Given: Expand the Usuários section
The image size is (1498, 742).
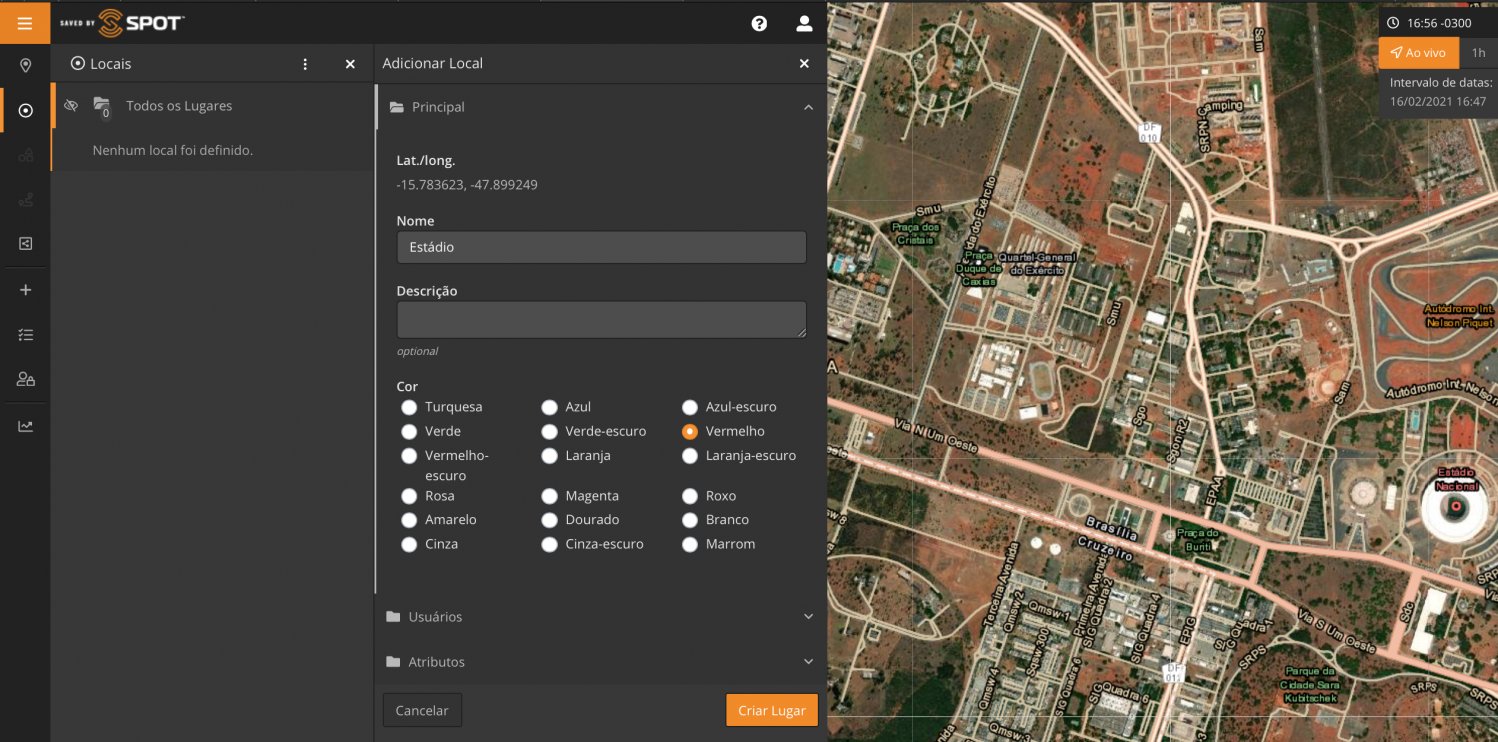Looking at the screenshot, I should click(x=808, y=617).
